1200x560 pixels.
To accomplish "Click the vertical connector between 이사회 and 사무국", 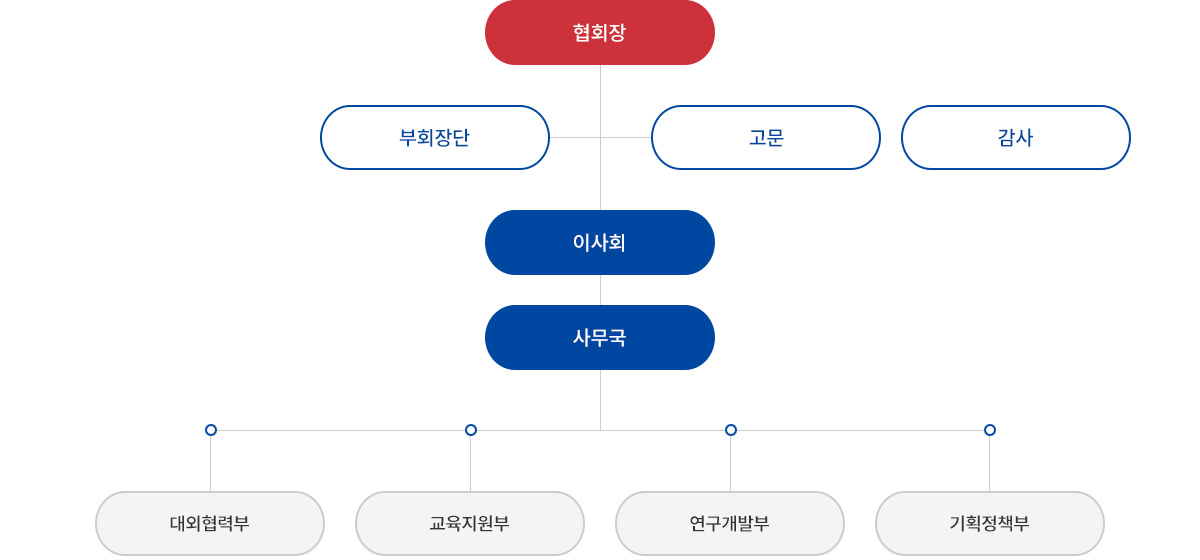I will coord(600,290).
